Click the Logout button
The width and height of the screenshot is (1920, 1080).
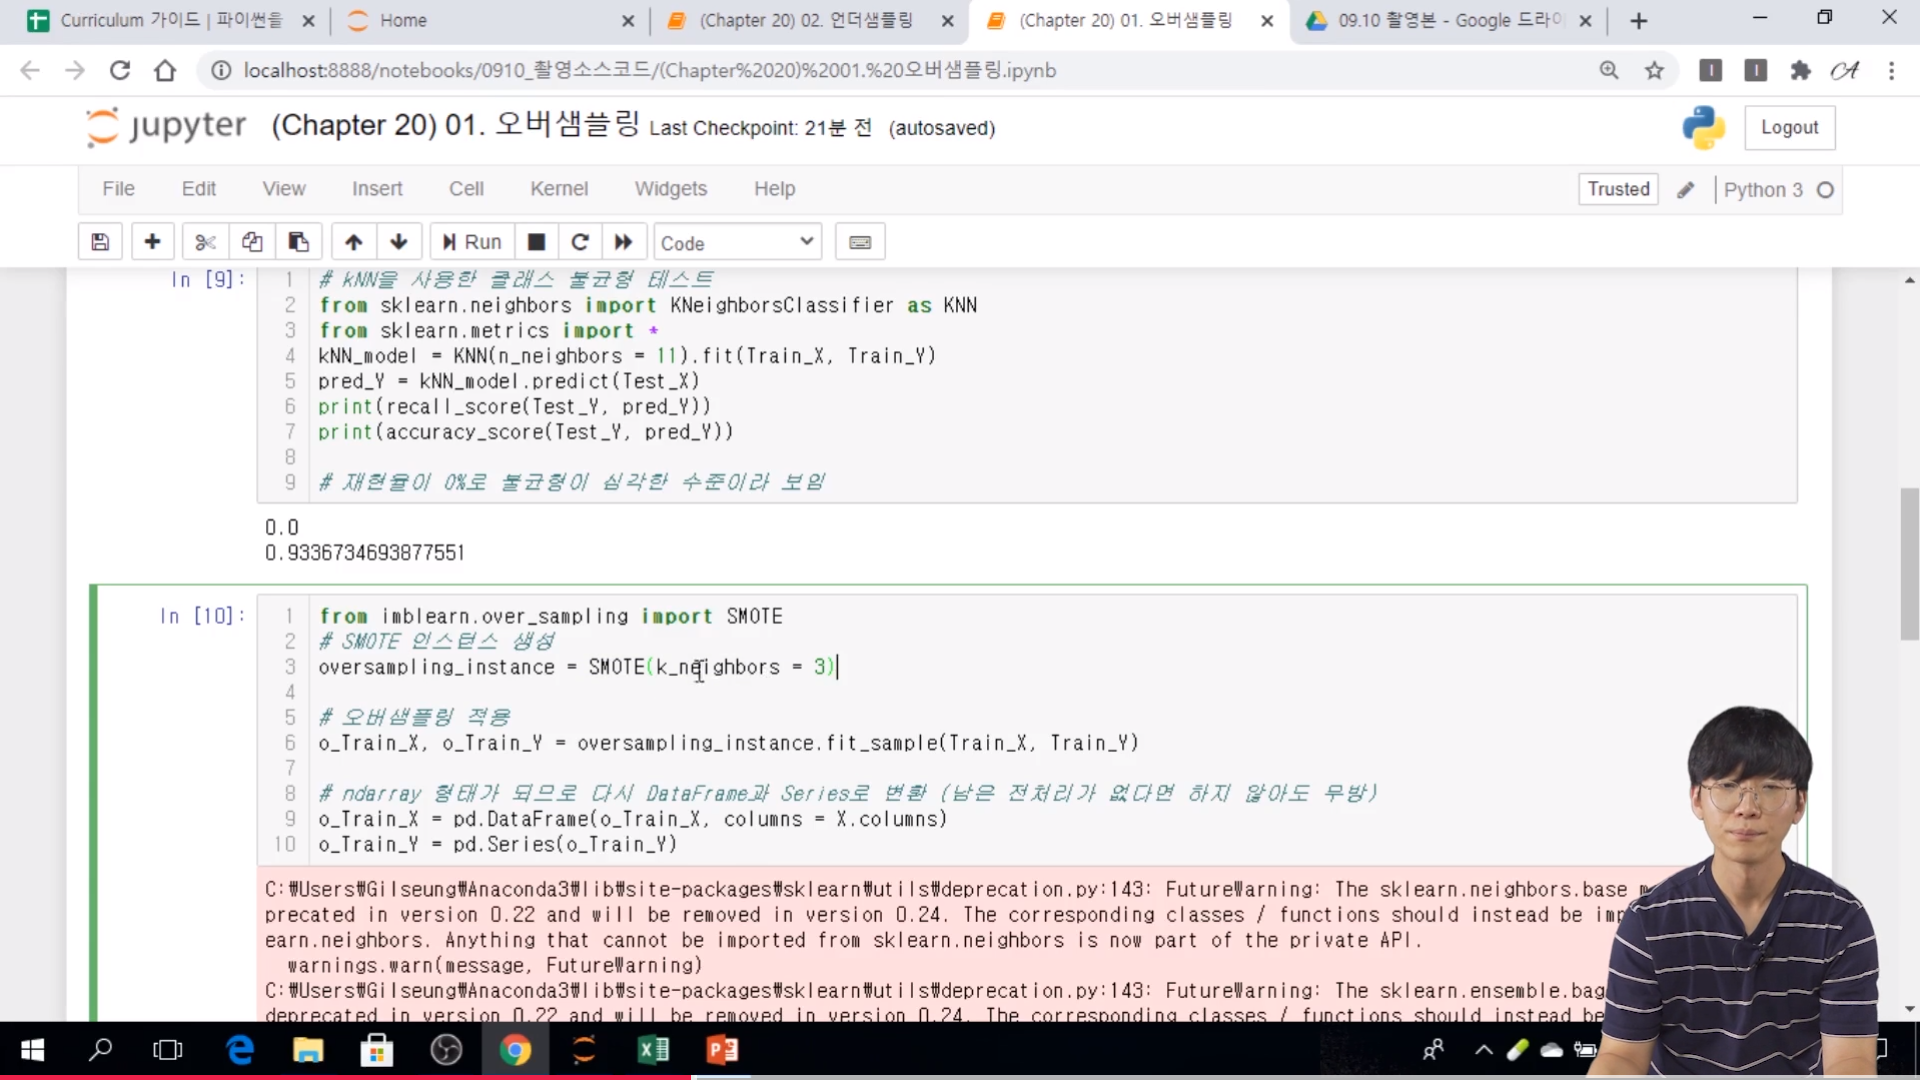click(x=1789, y=128)
